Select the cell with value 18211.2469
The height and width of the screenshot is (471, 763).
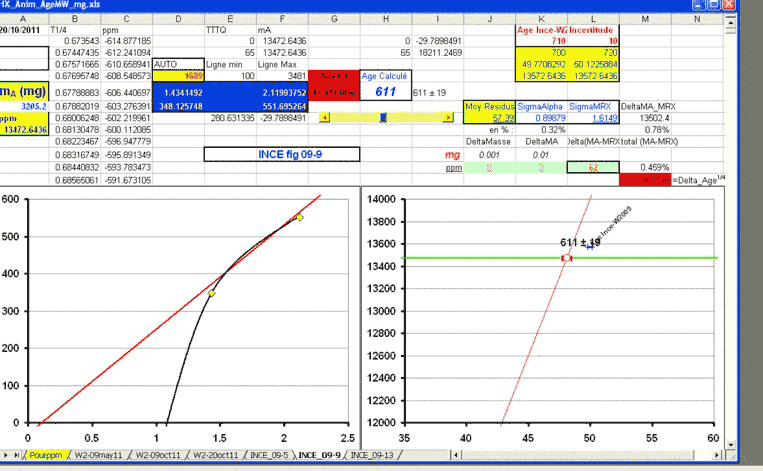click(x=437, y=53)
